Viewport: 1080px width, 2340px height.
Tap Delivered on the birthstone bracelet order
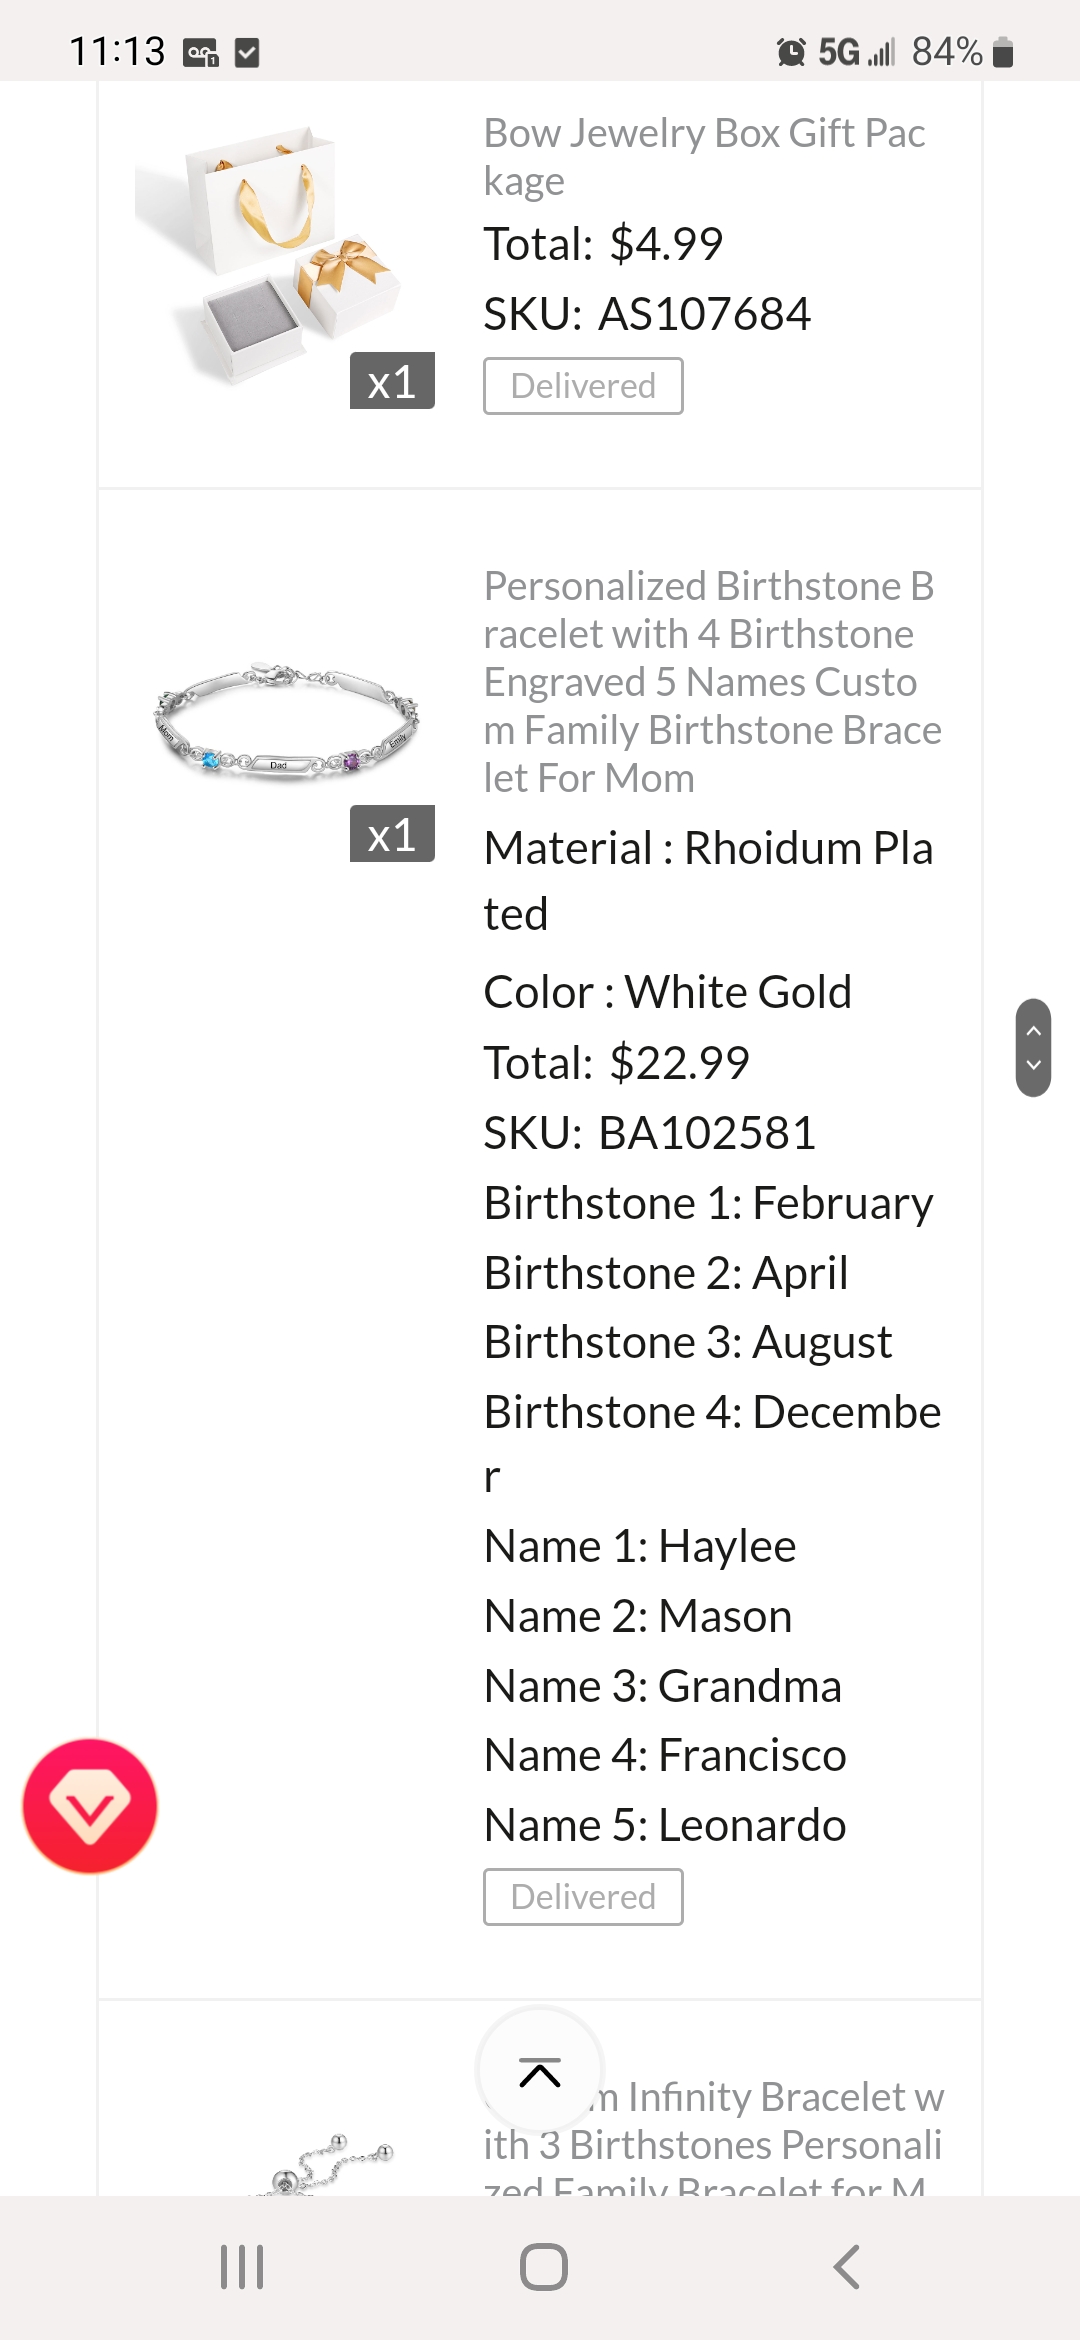(x=583, y=1895)
